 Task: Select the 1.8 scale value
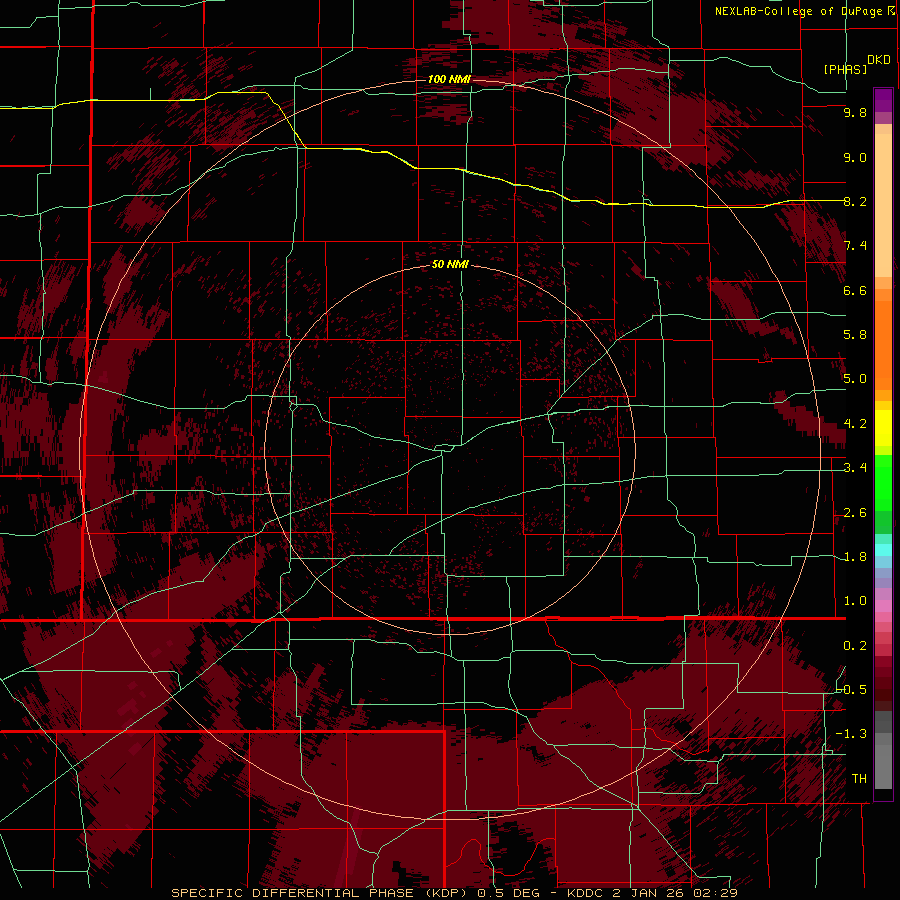[x=855, y=557]
